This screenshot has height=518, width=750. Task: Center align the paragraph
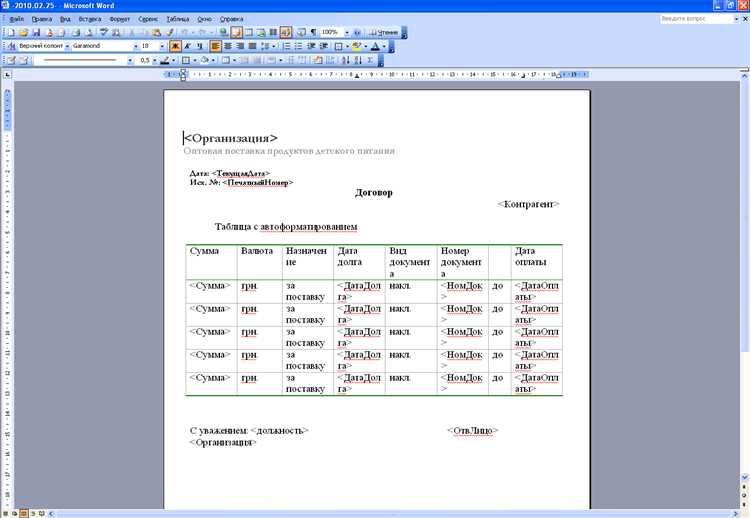(x=228, y=46)
